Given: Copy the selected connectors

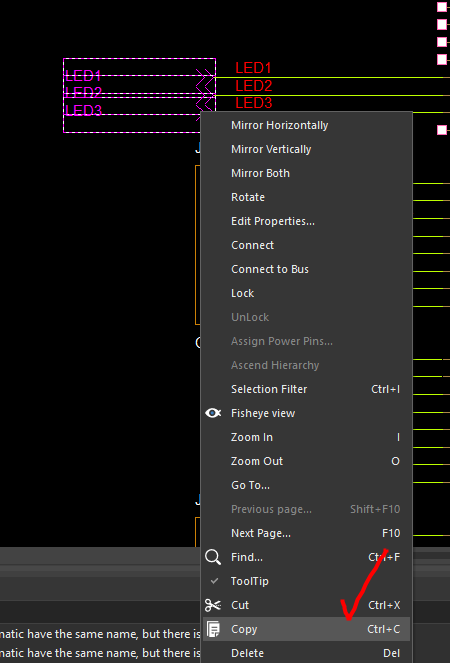Looking at the screenshot, I should (x=306, y=629).
